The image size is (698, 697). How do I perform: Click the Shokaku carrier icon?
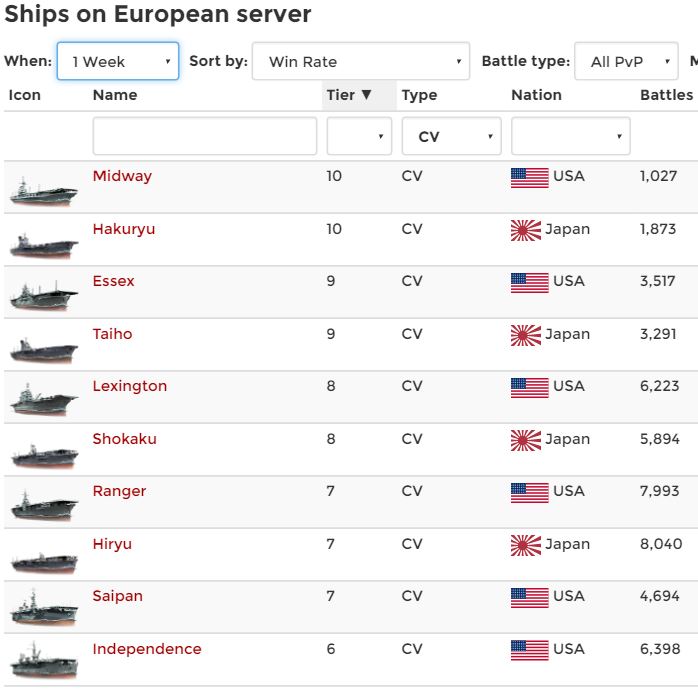43,454
